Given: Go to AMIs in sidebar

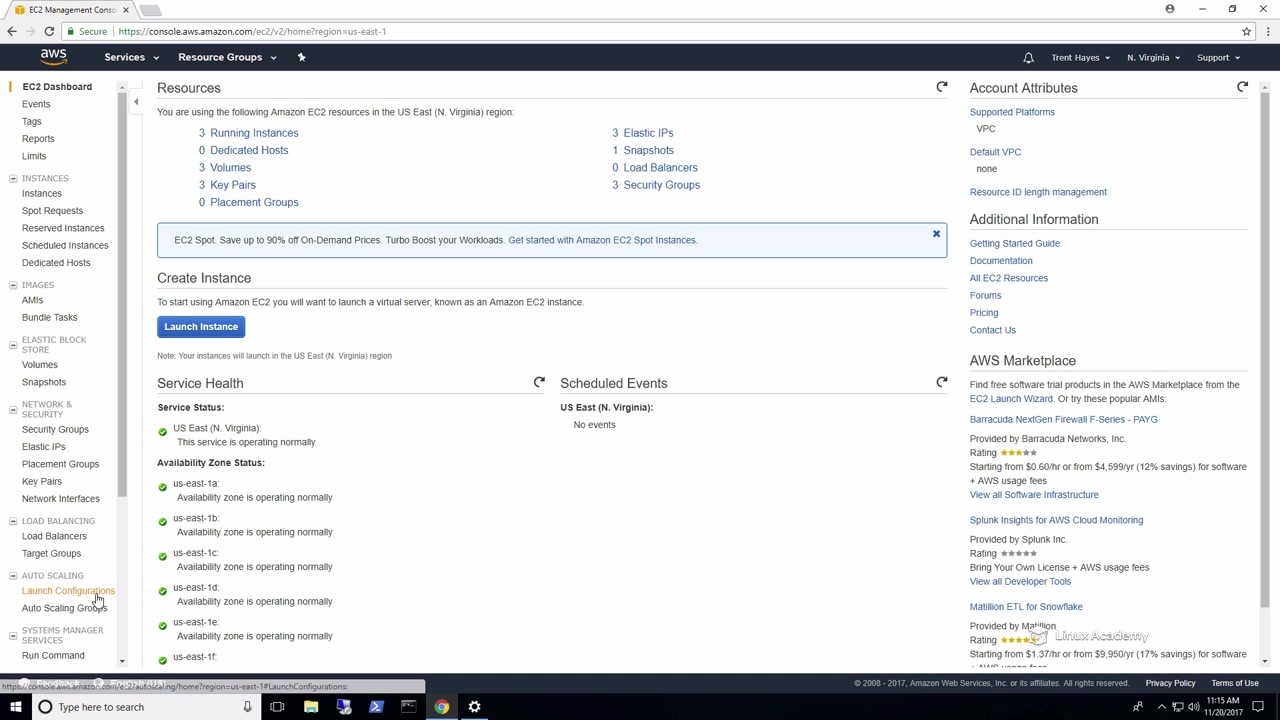Looking at the screenshot, I should click(32, 300).
